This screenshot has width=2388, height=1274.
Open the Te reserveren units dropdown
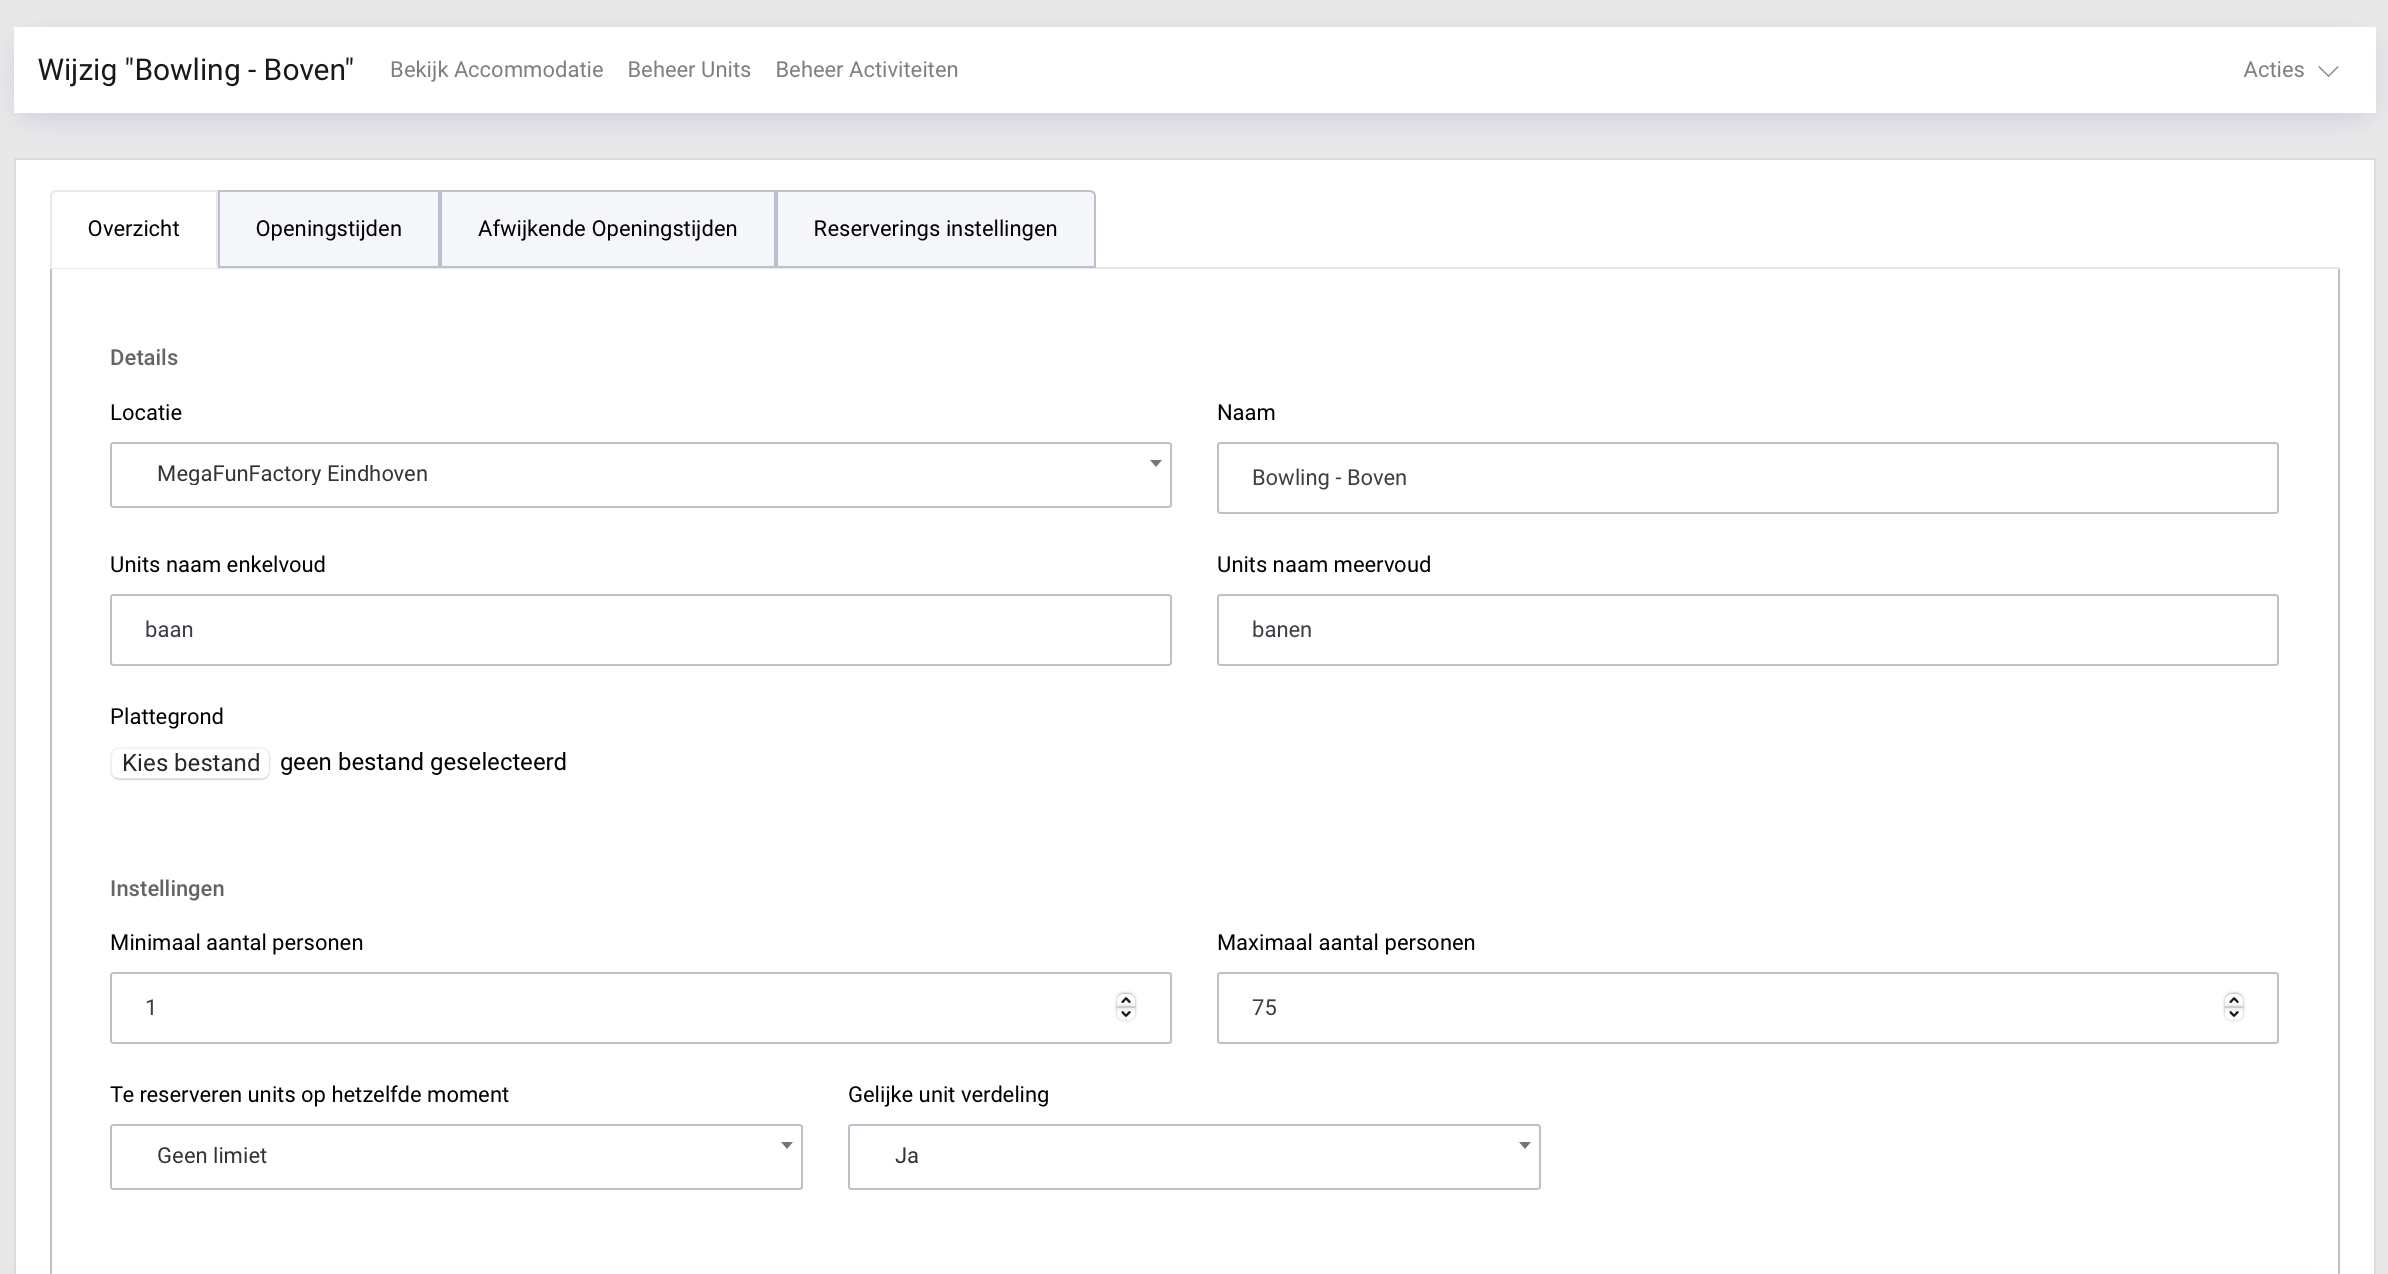[x=456, y=1157]
